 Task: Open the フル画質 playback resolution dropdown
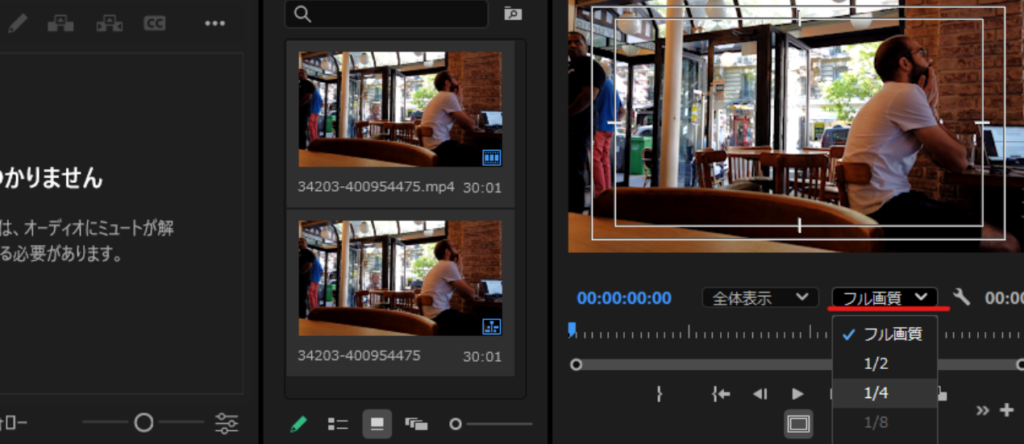tap(884, 297)
